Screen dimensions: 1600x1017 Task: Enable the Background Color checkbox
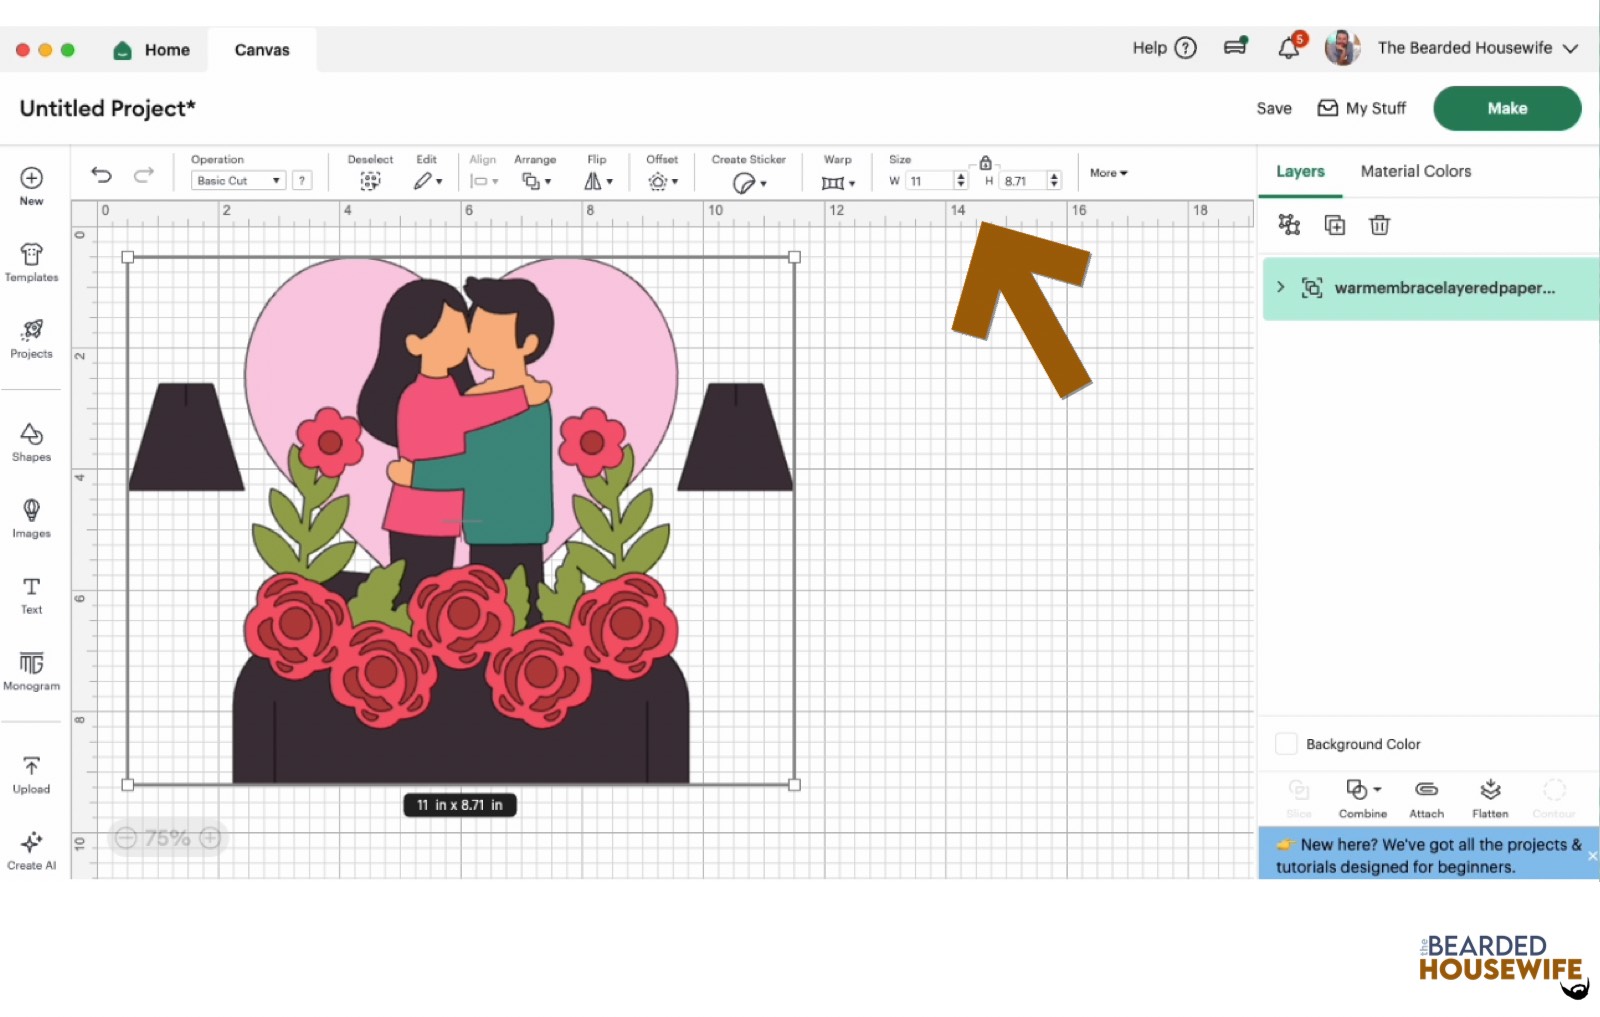point(1286,743)
